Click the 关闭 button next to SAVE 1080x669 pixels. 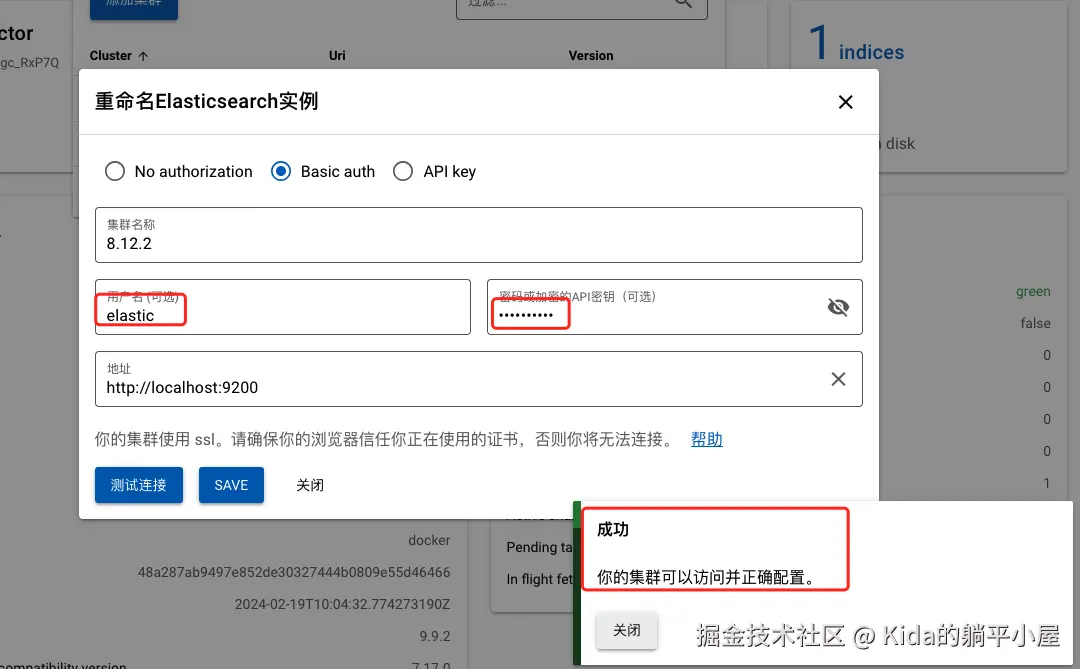click(x=310, y=485)
